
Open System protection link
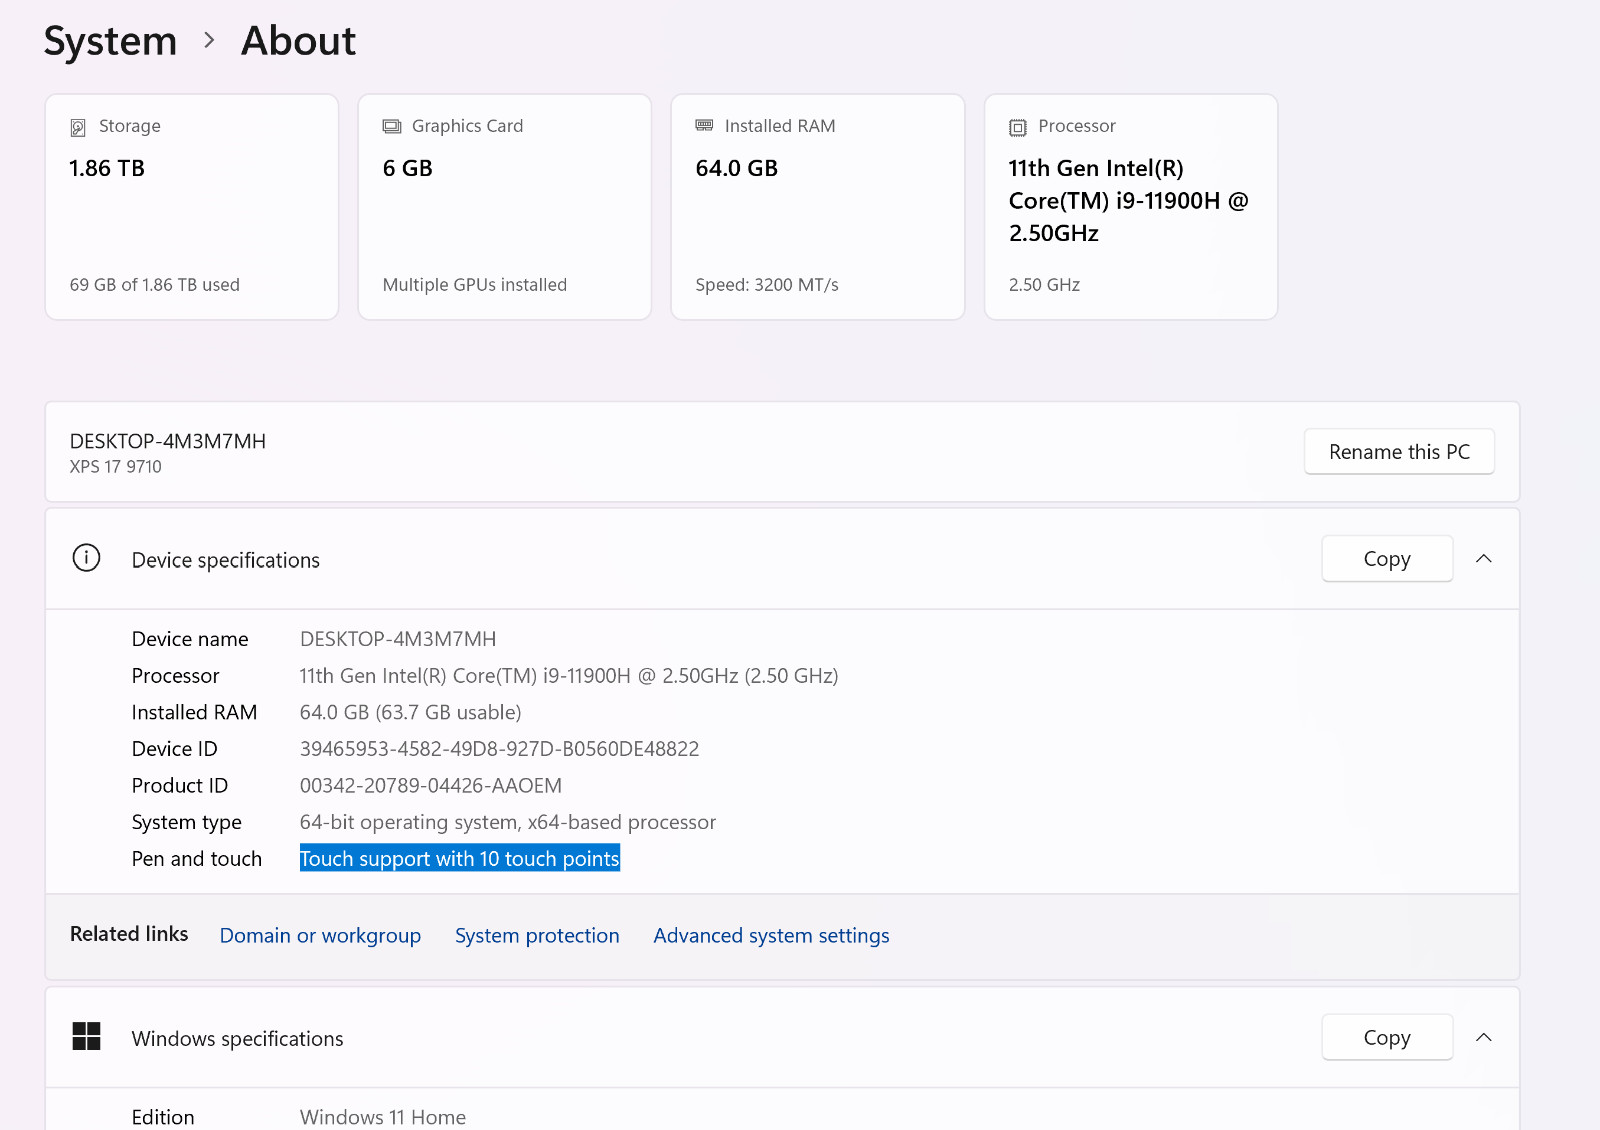click(x=537, y=936)
